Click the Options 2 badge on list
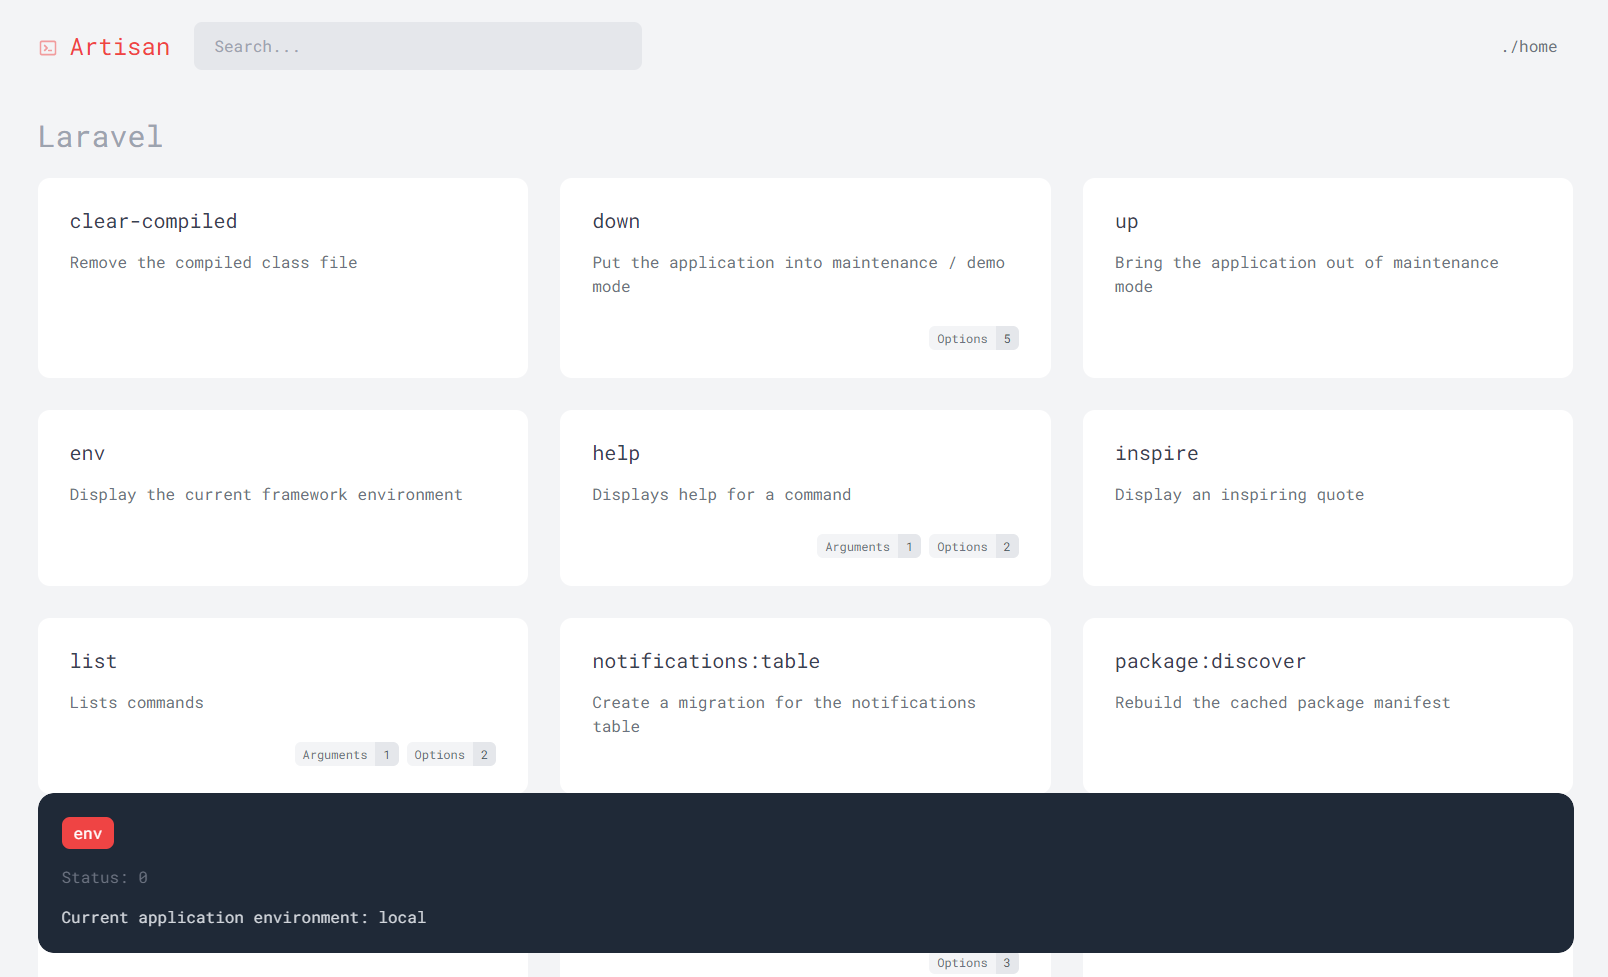 pos(451,755)
